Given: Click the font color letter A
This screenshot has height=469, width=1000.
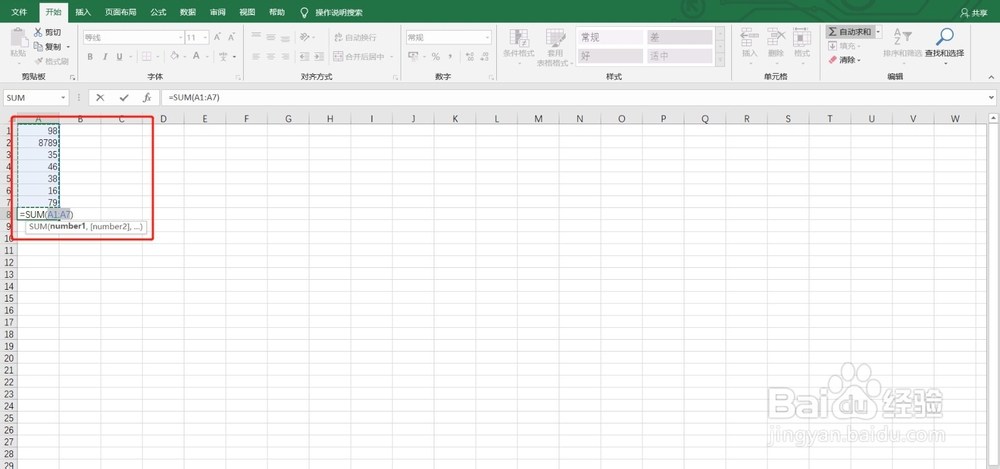Looking at the screenshot, I should (x=196, y=57).
